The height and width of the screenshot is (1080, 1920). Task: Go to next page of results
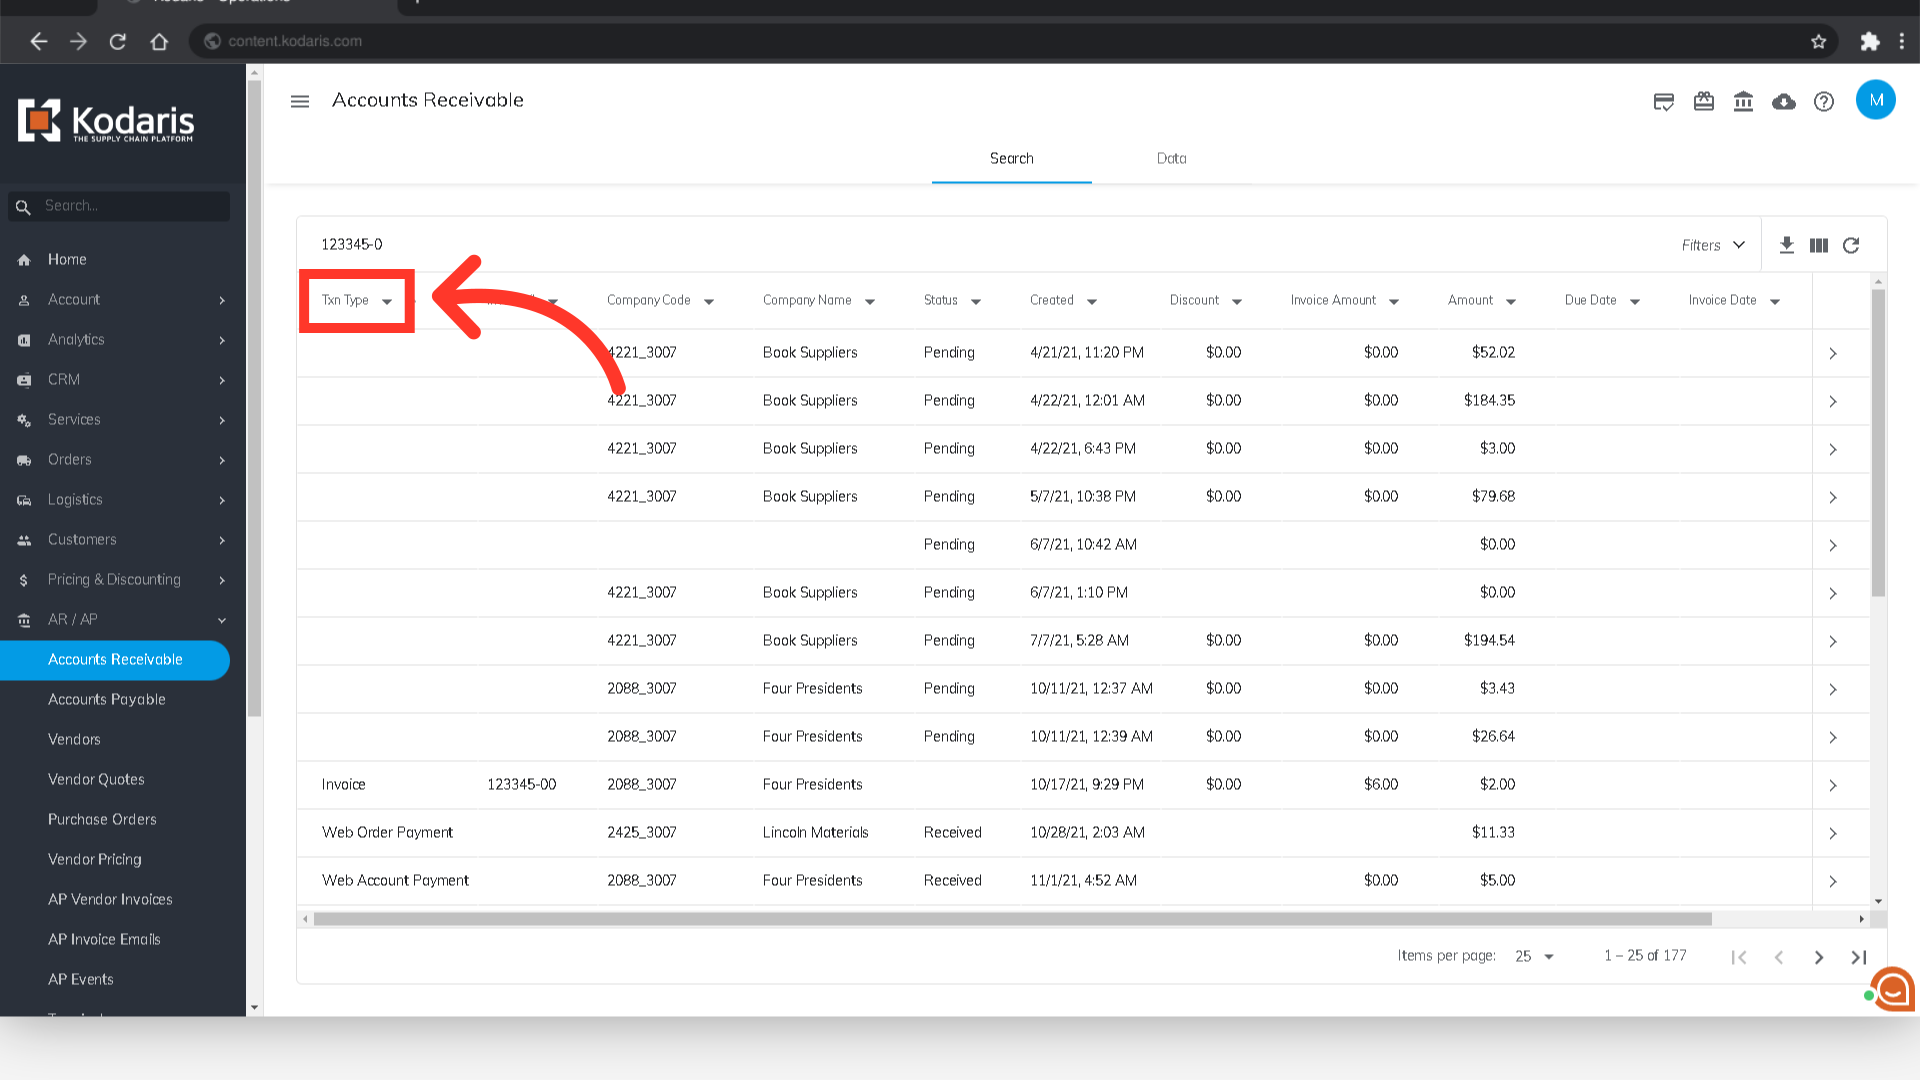1818,957
